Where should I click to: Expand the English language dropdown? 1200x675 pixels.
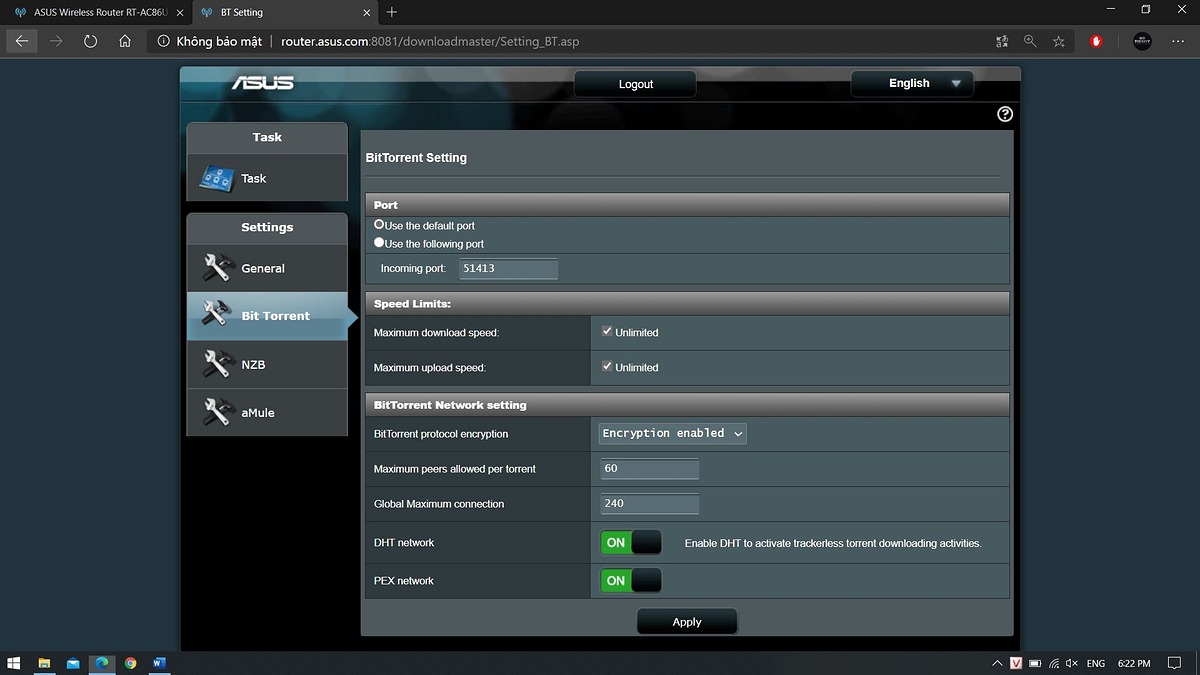(911, 84)
